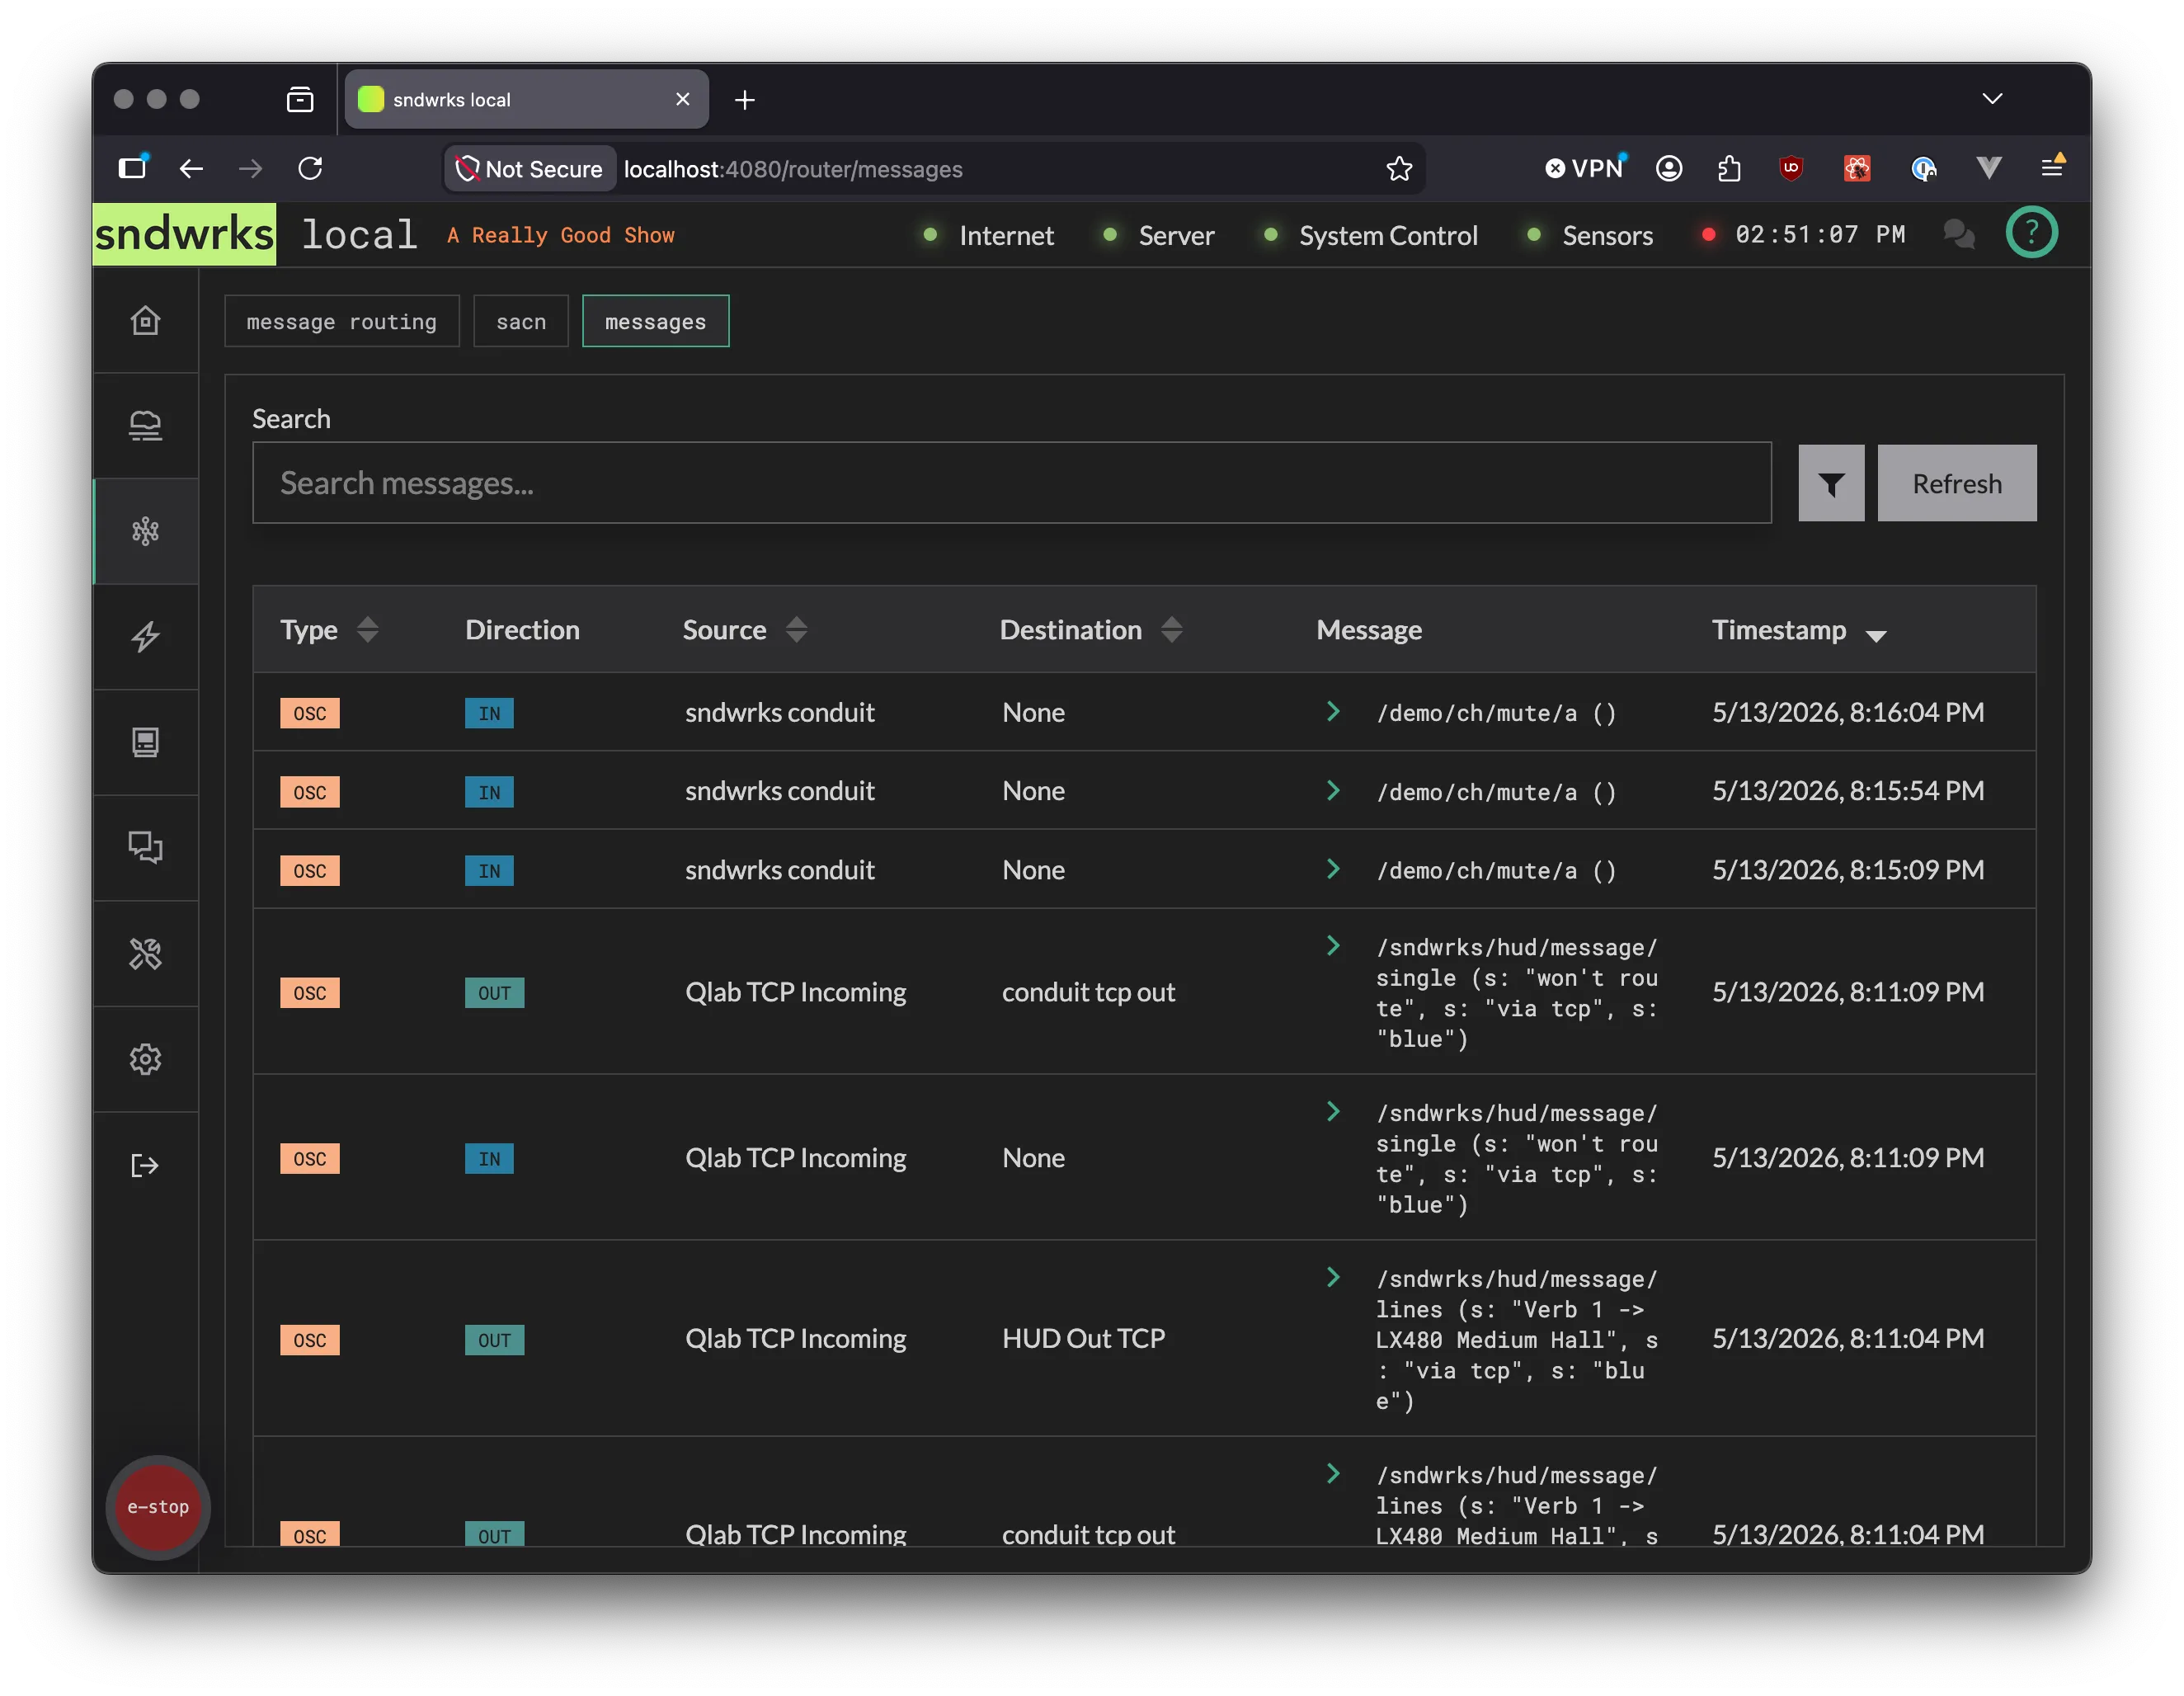This screenshot has height=1696, width=2184.
Task: Open the cloud server sidebar icon
Action: pos(146,425)
